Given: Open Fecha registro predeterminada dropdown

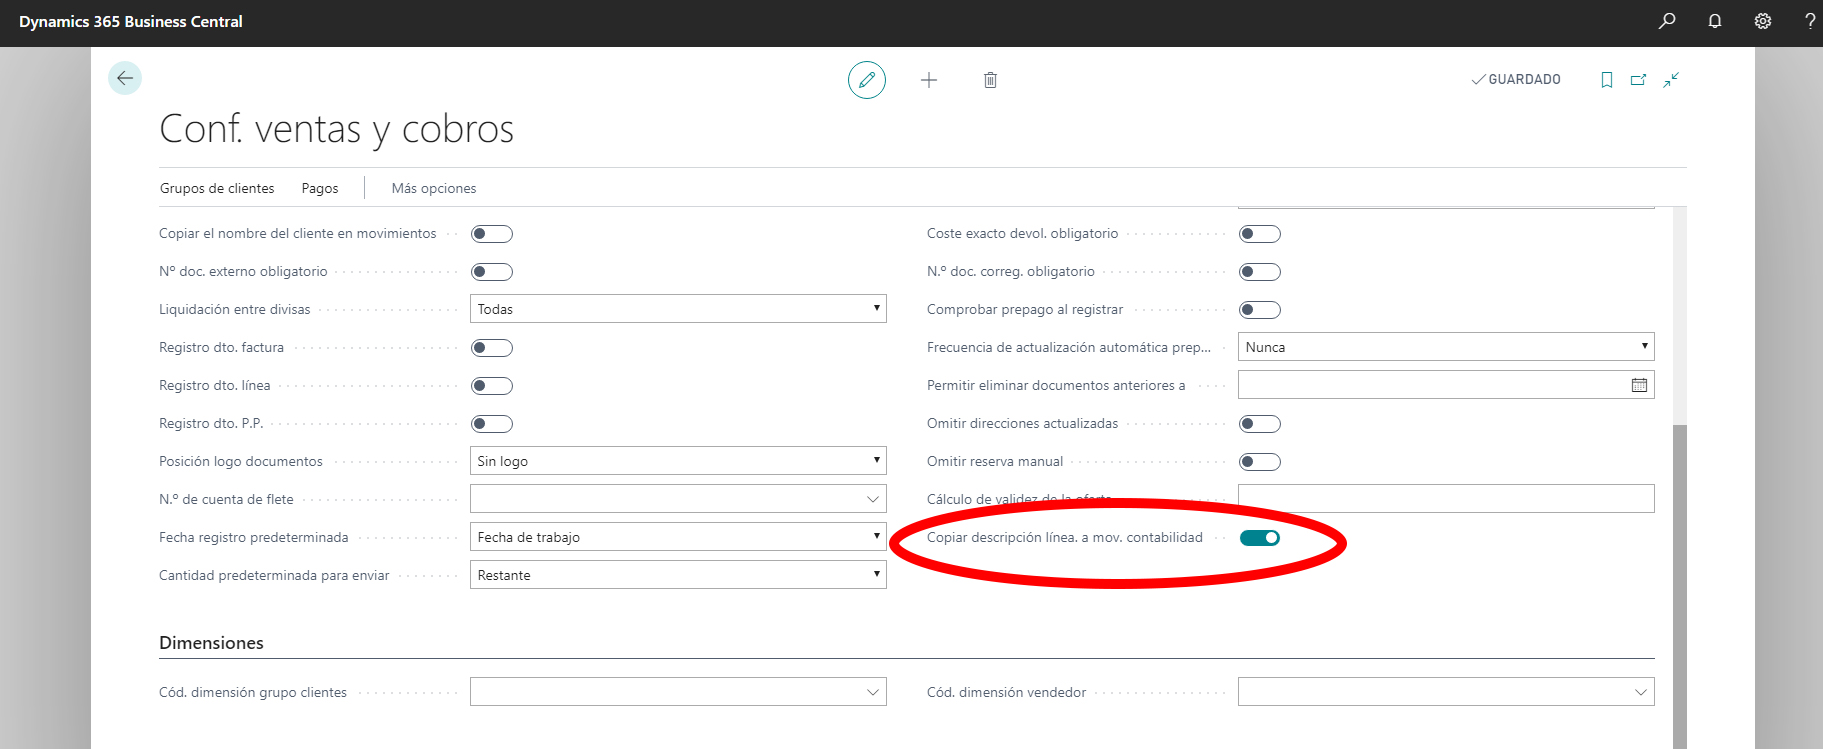Looking at the screenshot, I should [678, 537].
